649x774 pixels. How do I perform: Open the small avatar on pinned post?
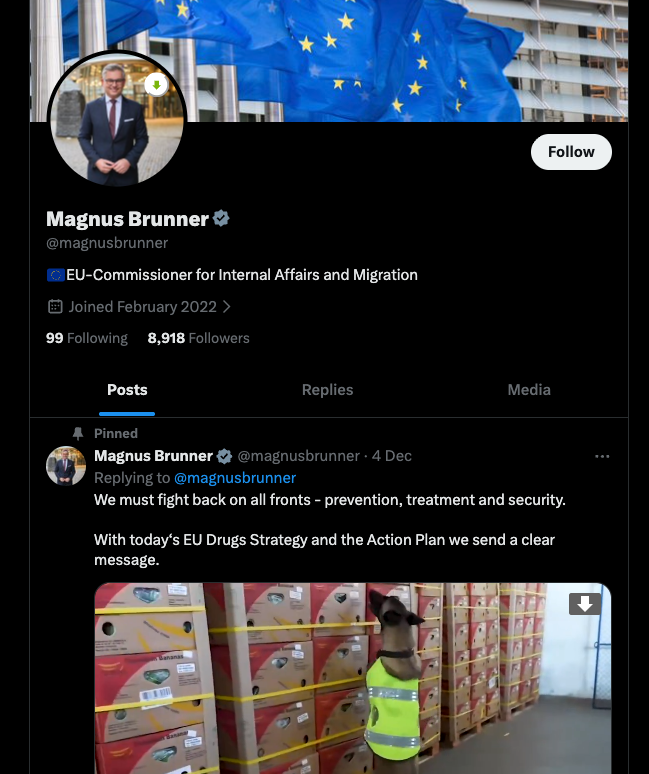(x=66, y=466)
